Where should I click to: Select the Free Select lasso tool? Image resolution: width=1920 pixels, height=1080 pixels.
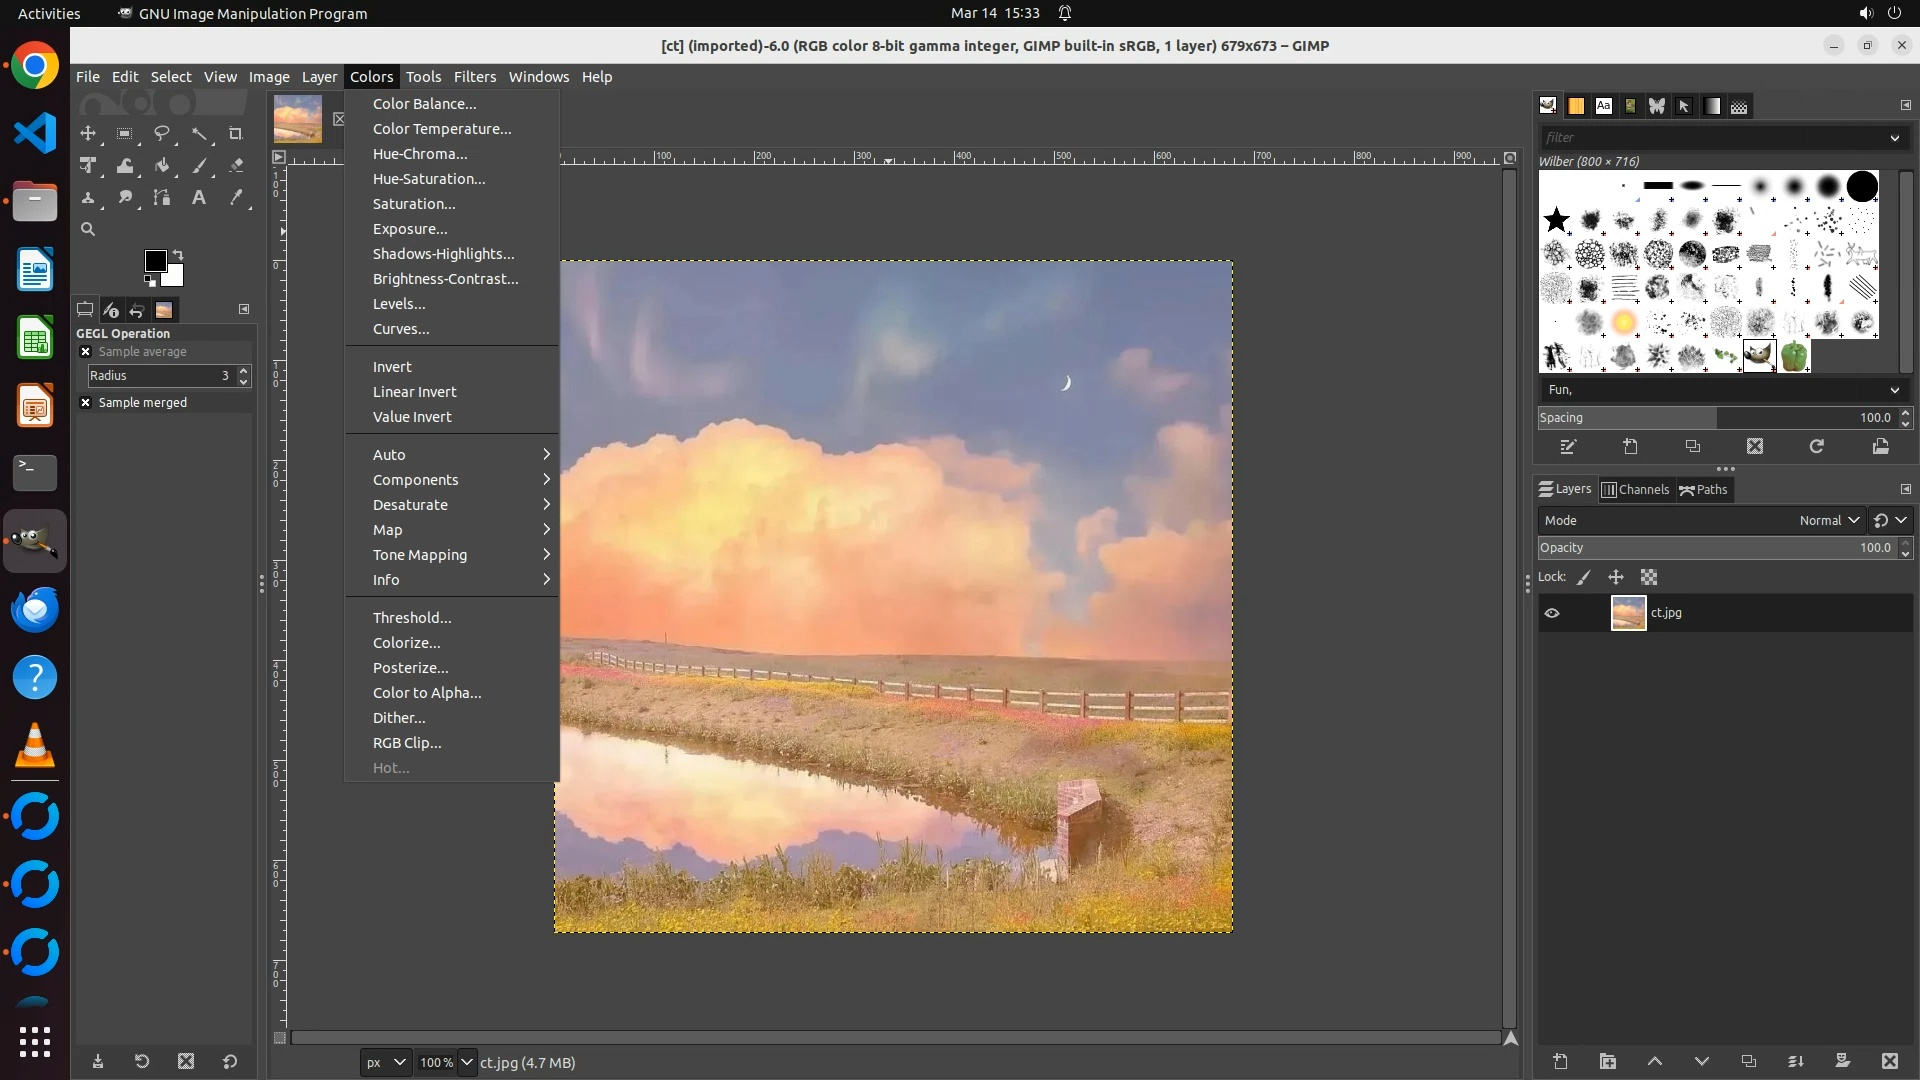pos(162,134)
